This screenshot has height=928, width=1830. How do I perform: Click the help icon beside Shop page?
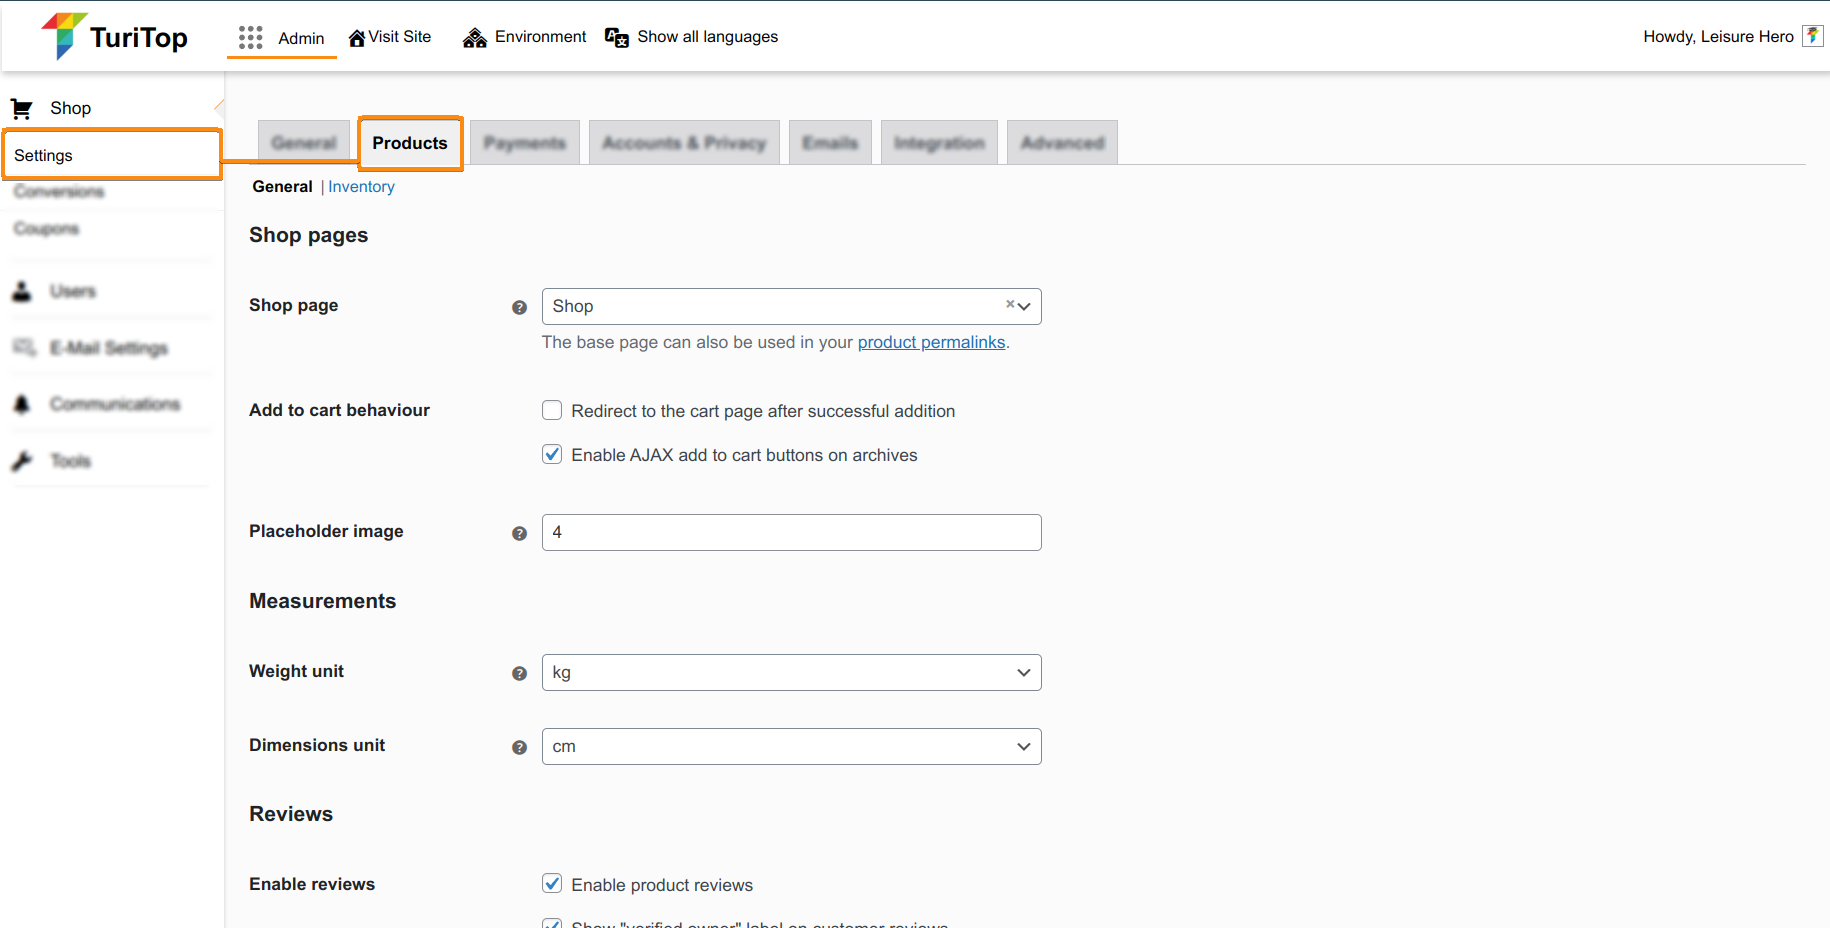[x=519, y=307]
